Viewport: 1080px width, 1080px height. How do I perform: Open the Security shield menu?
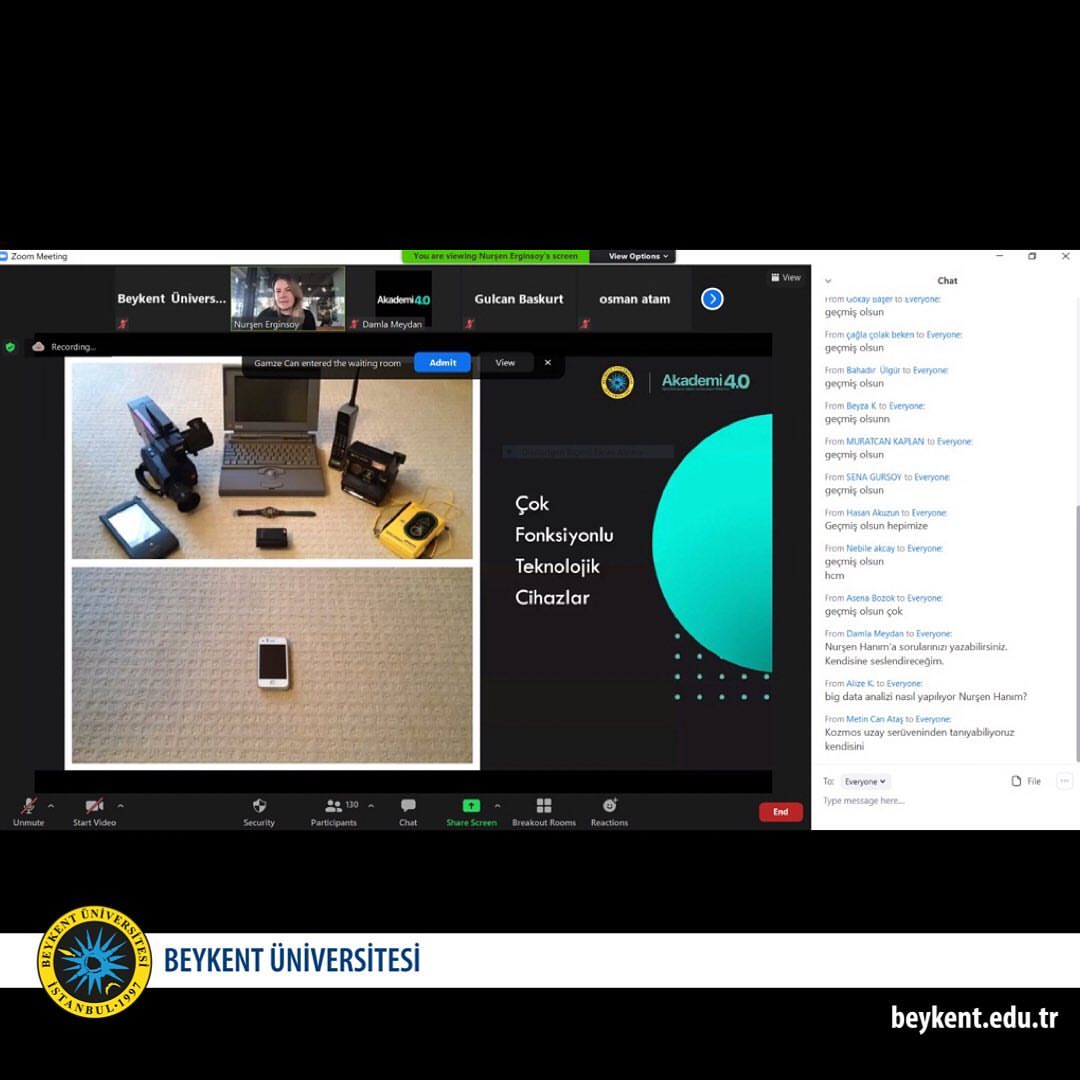(259, 811)
